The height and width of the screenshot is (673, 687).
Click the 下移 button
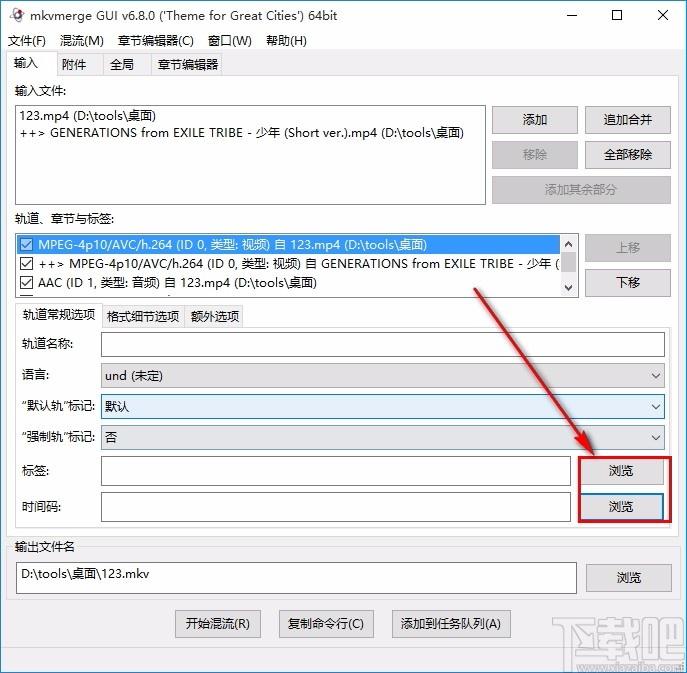[627, 283]
